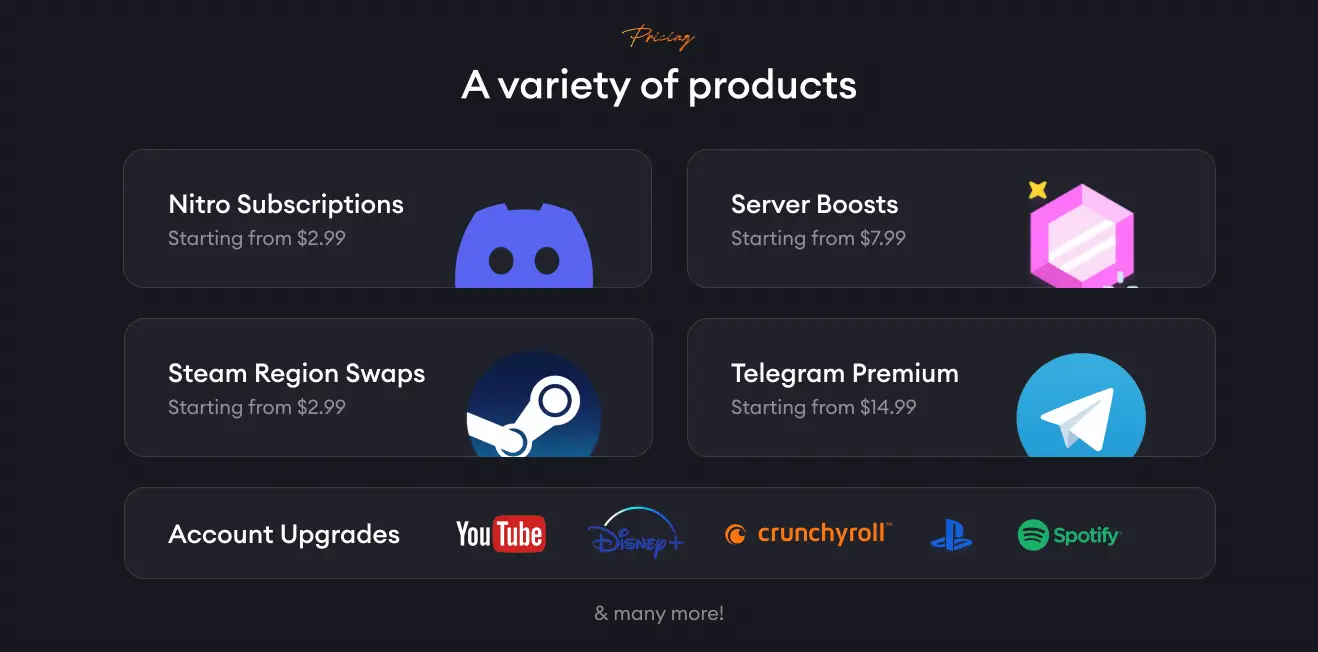Click the Steam logo icon

[x=534, y=405]
